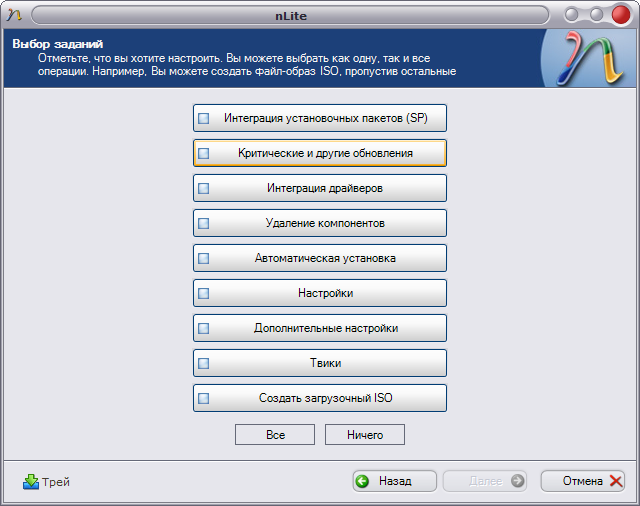Toggle the Удаление компонентов task
Viewport: 640px width, 506px height.
[204, 223]
